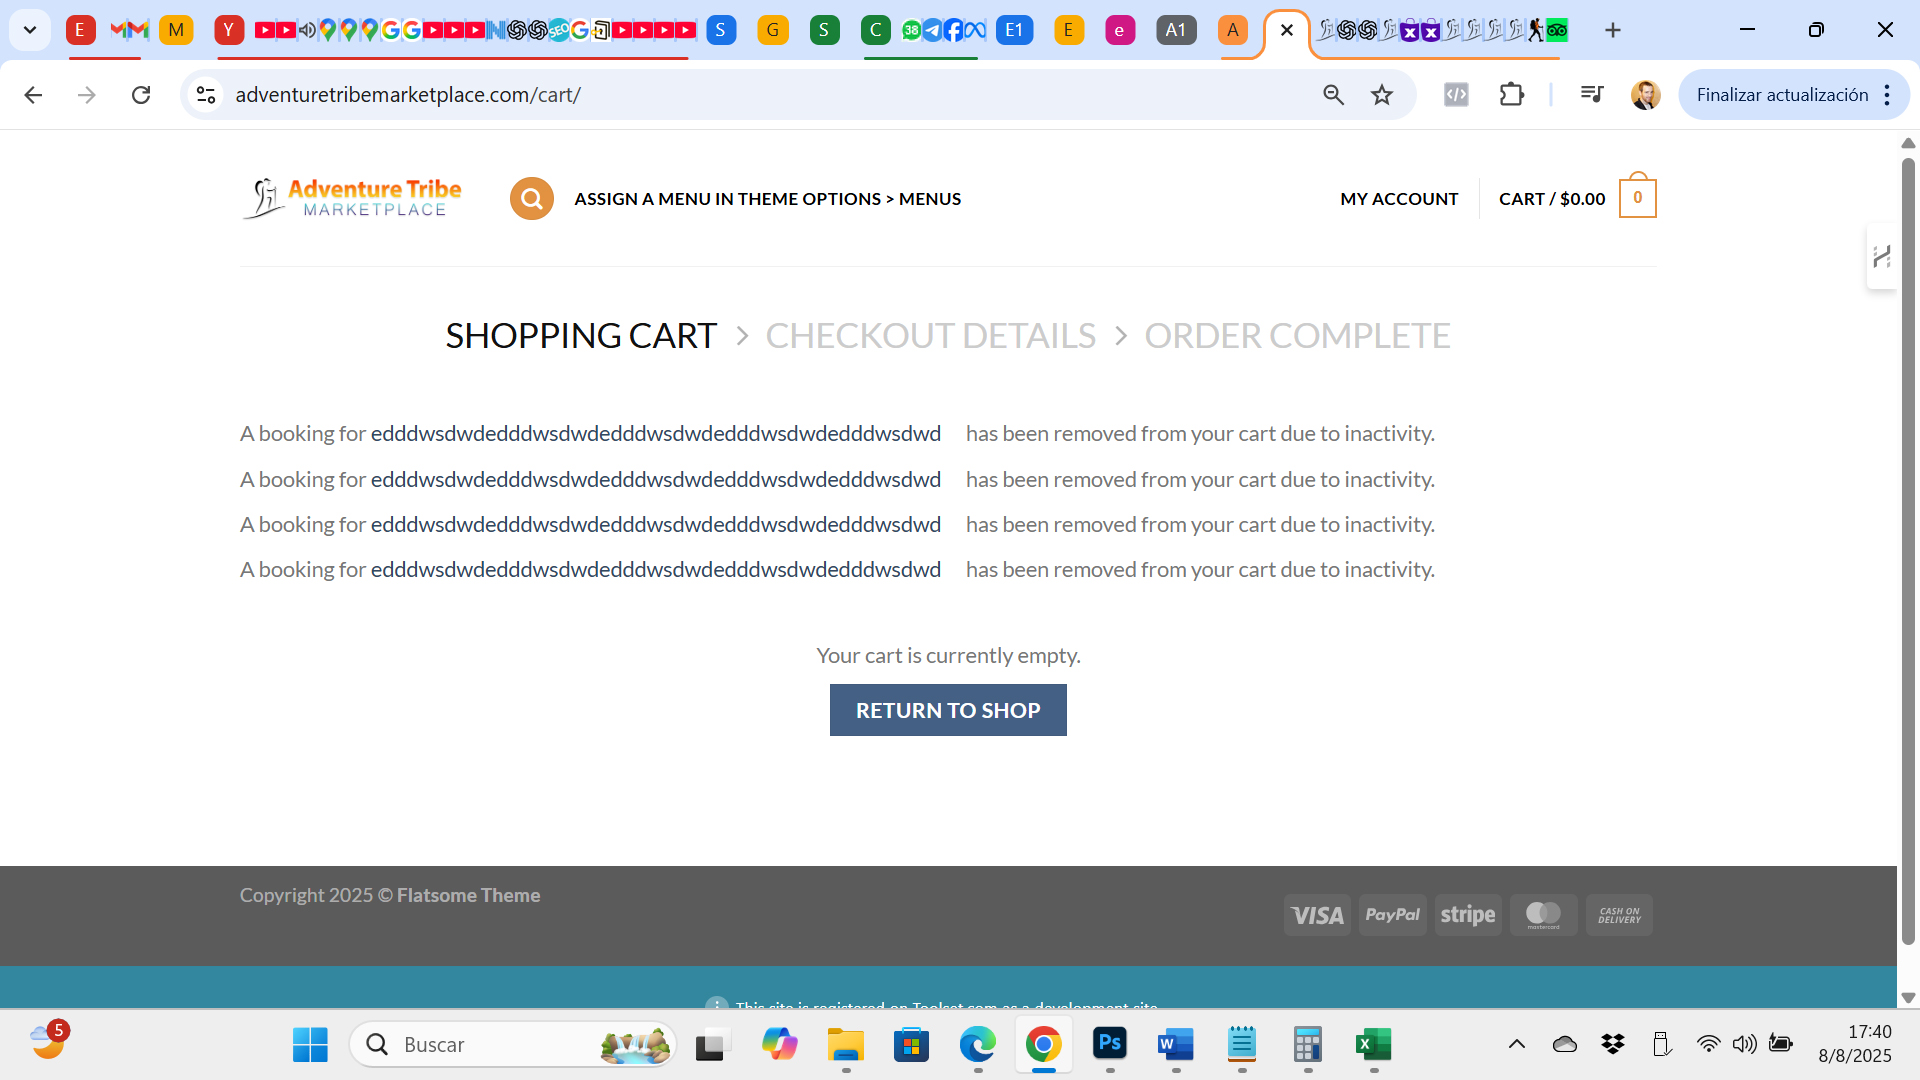Image resolution: width=1920 pixels, height=1080 pixels.
Task: Open media controls icon in toolbar
Action: (1591, 95)
